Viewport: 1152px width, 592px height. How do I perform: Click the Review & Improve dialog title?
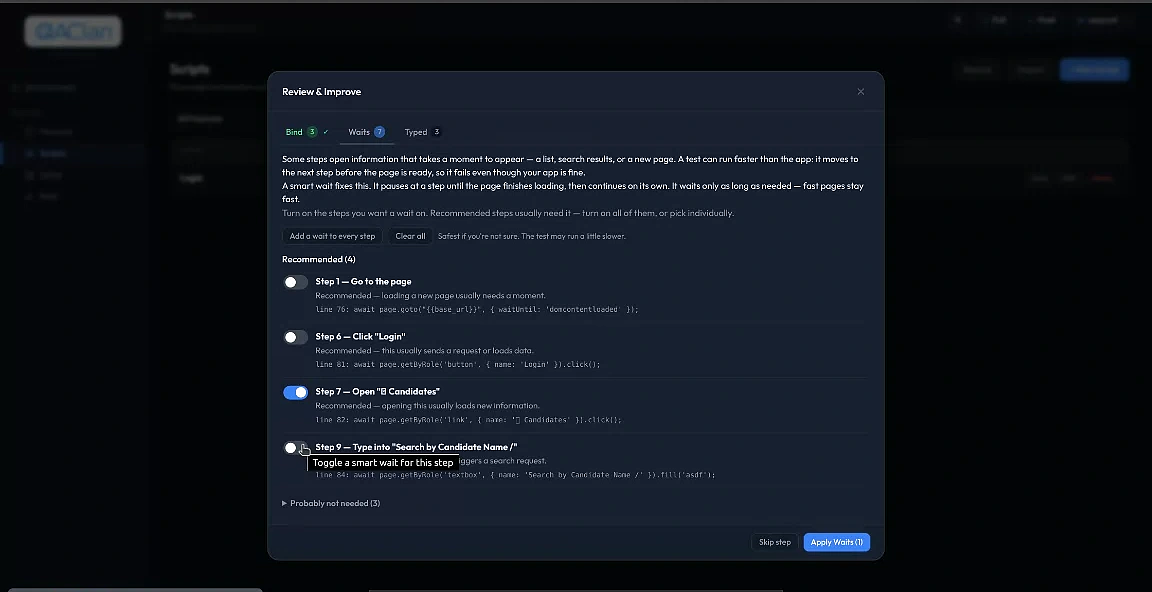322,92
